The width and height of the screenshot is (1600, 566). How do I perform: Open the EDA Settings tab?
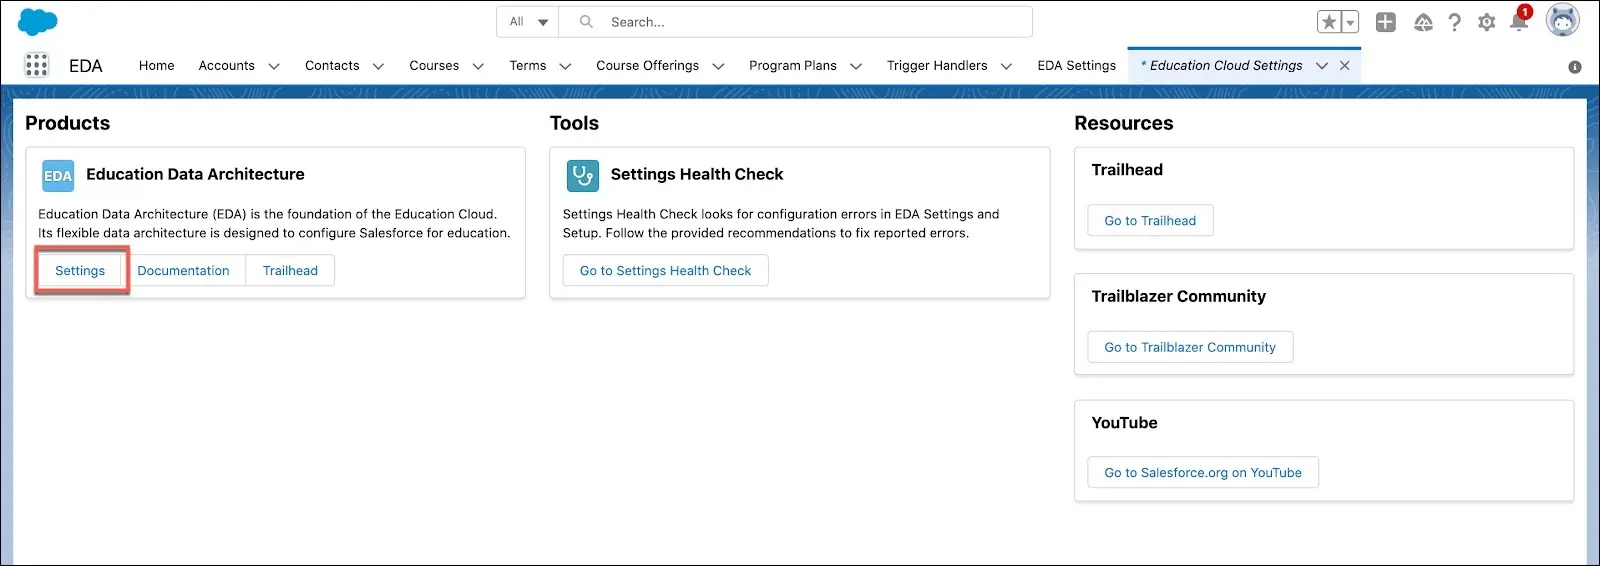(x=1077, y=65)
